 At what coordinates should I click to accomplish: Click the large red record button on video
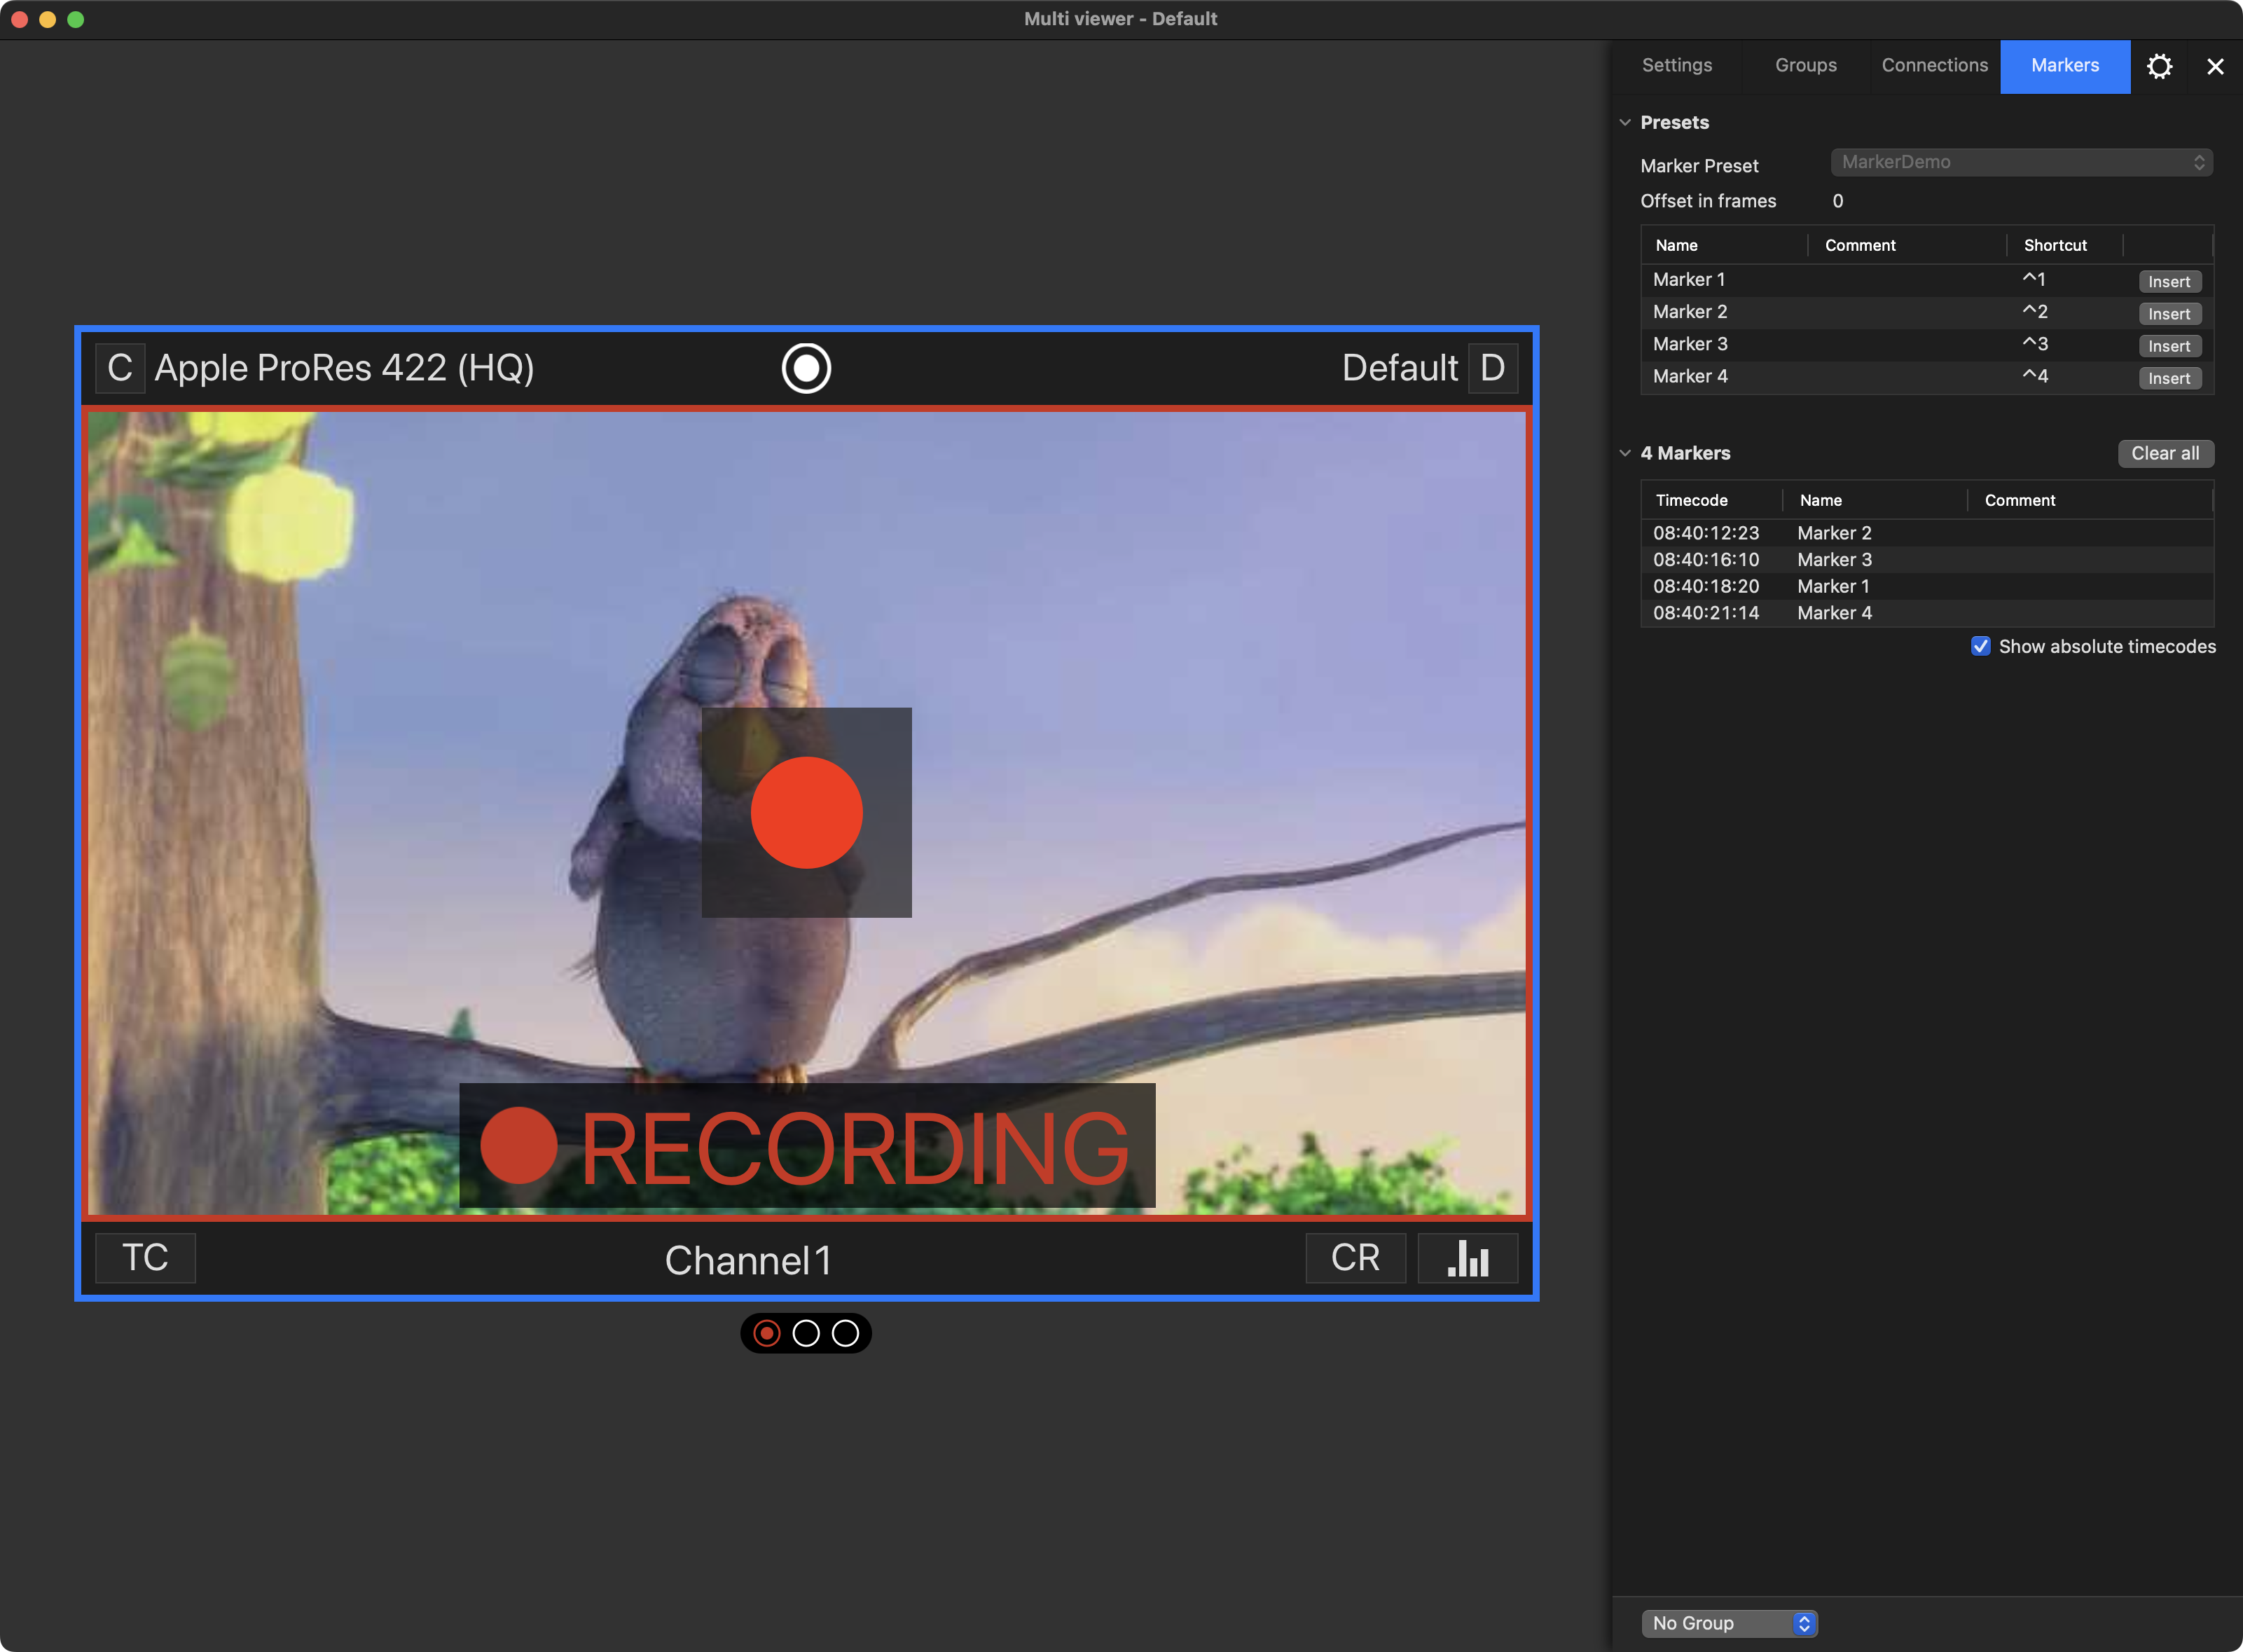coord(806,812)
